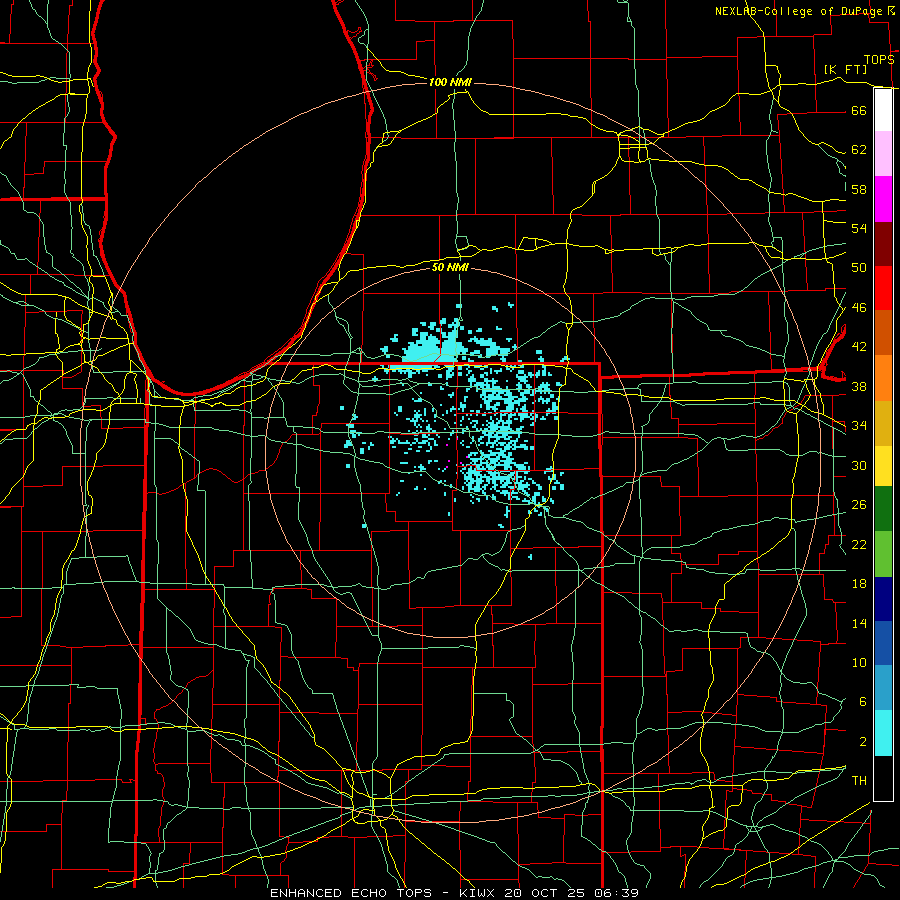This screenshot has width=900, height=900.
Task: Click the magenta swatch between 54 and 58
Action: pos(883,199)
